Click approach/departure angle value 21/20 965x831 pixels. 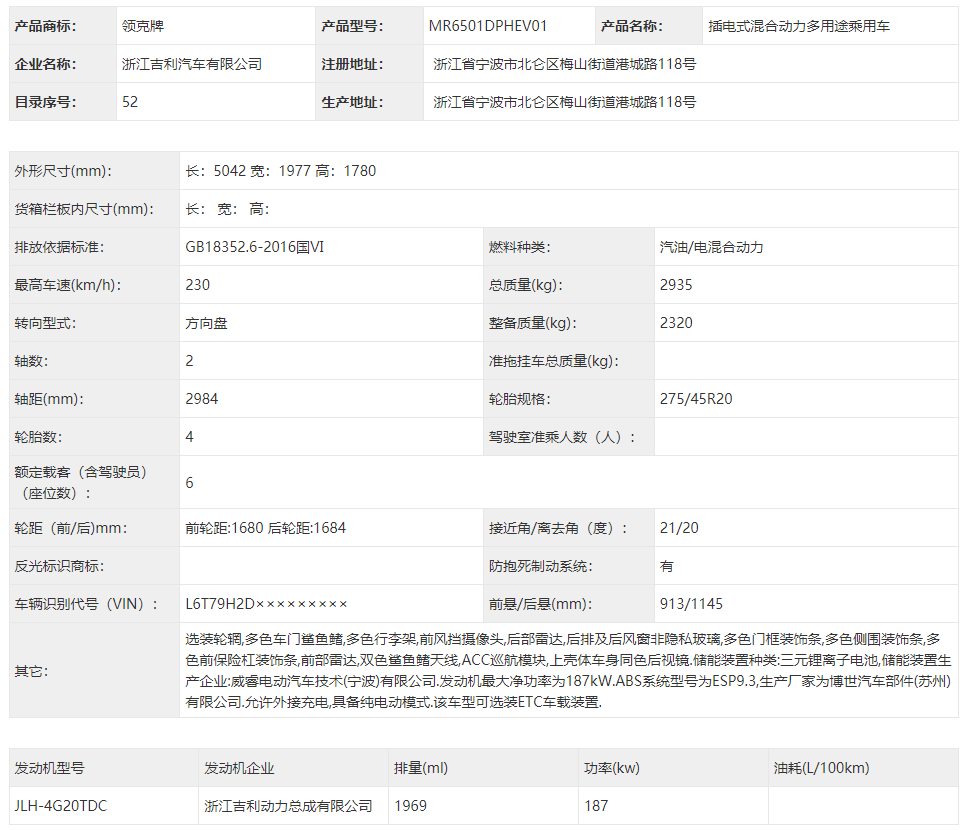coord(679,528)
